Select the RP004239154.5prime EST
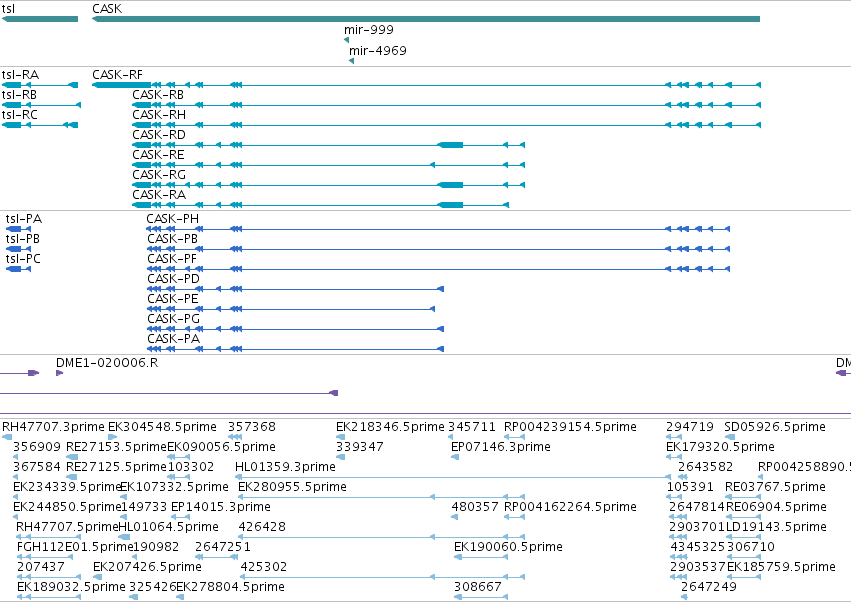This screenshot has height=602, width=851. [x=514, y=437]
